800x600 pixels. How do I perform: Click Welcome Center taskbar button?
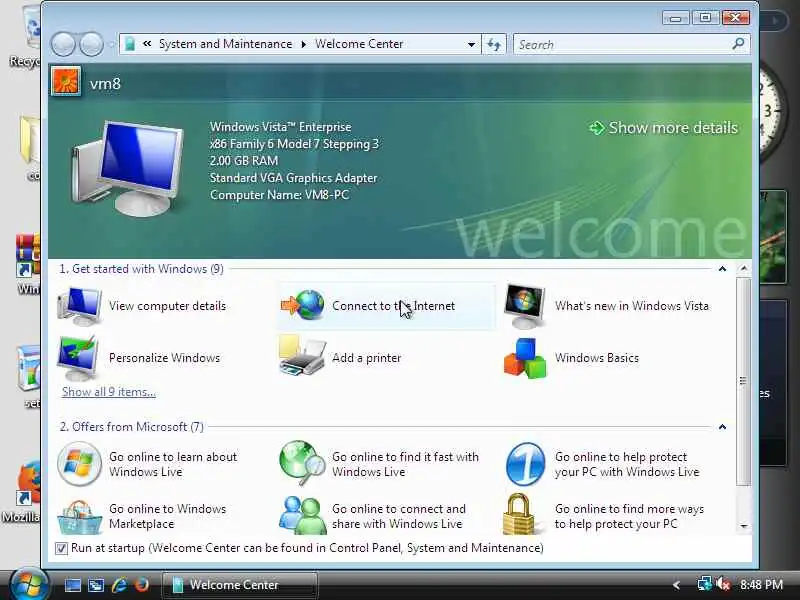tap(240, 585)
